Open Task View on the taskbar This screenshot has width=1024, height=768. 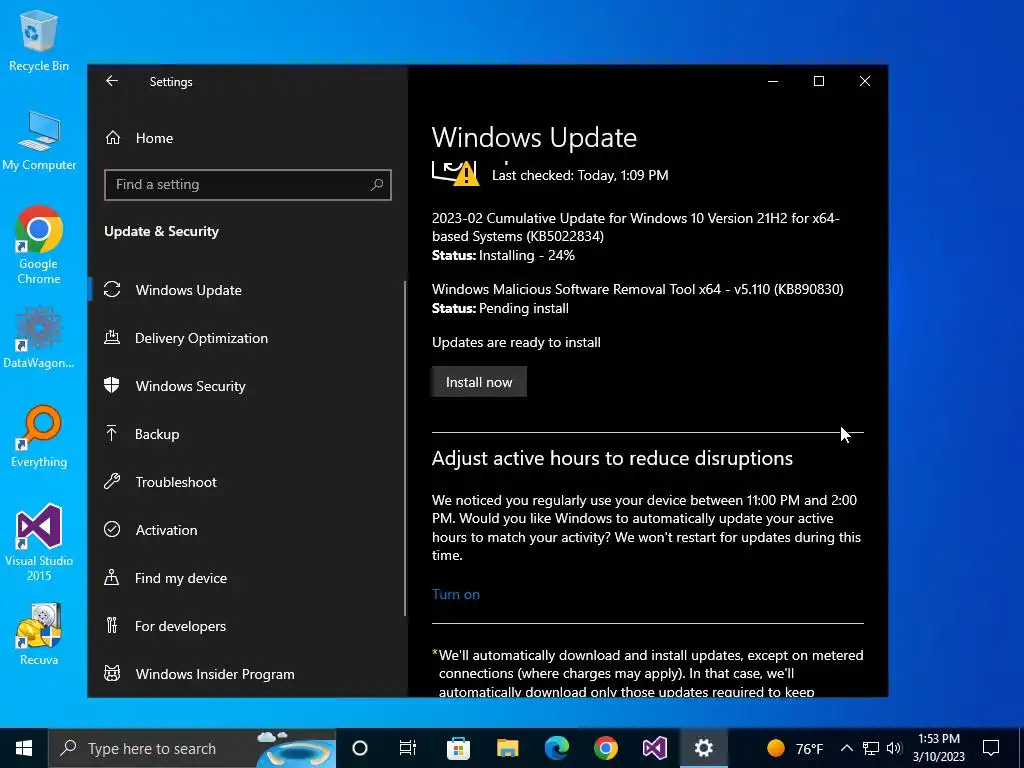[x=408, y=748]
